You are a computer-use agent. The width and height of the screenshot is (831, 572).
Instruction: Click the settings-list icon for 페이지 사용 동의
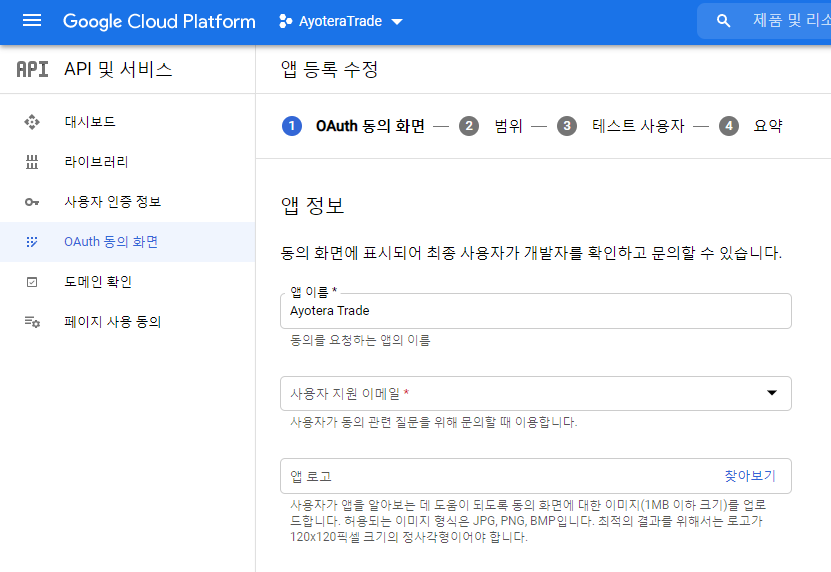pyautogui.click(x=32, y=322)
